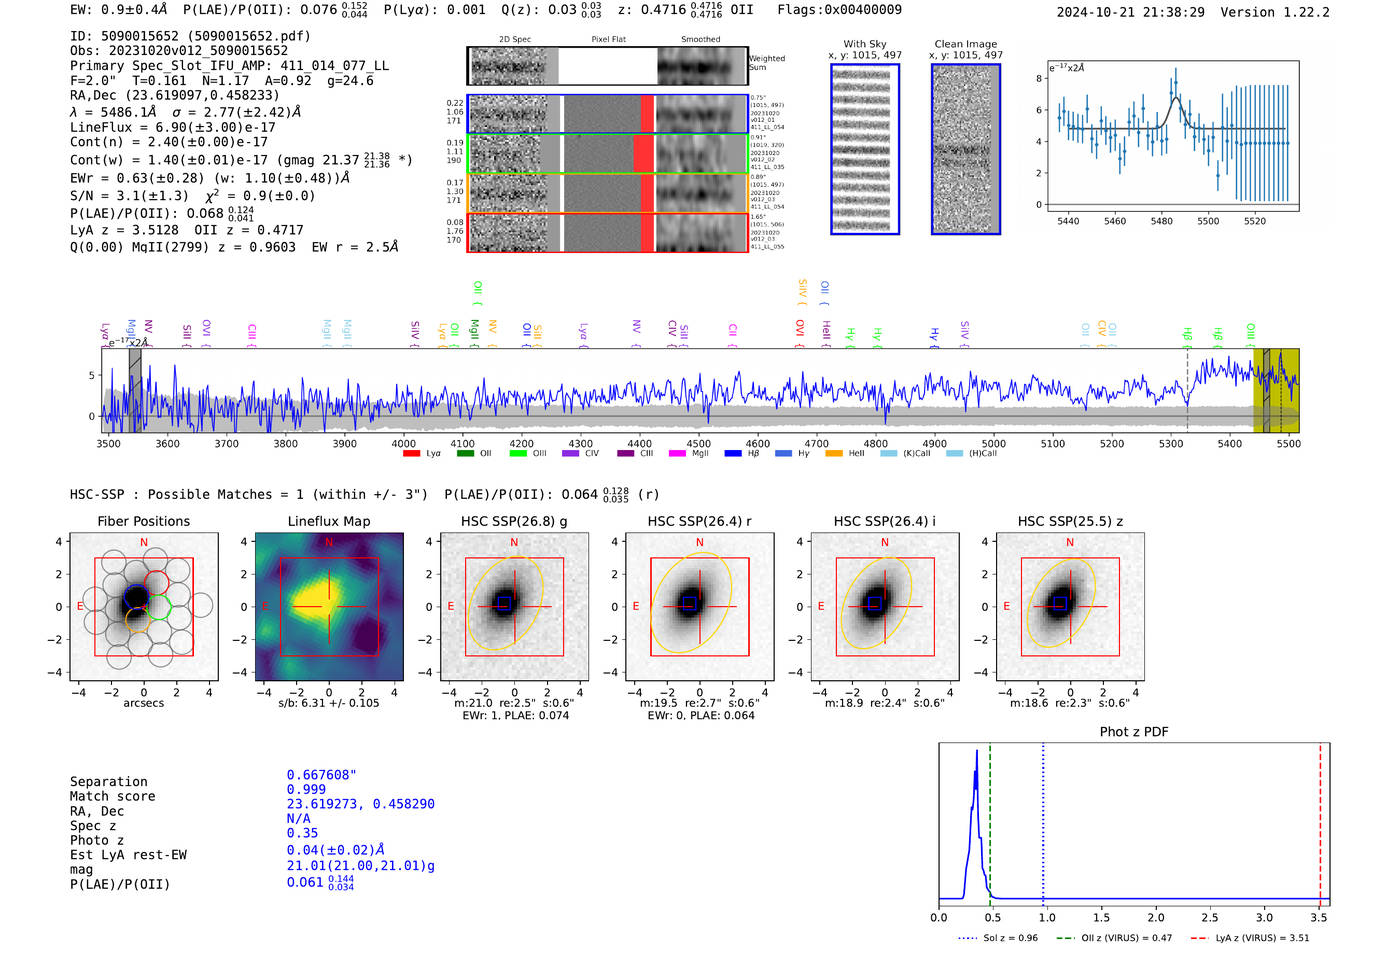Screen dimensions: 1400x953
Task: Select the HSC SSP z-band cutout
Action: 1070,606
